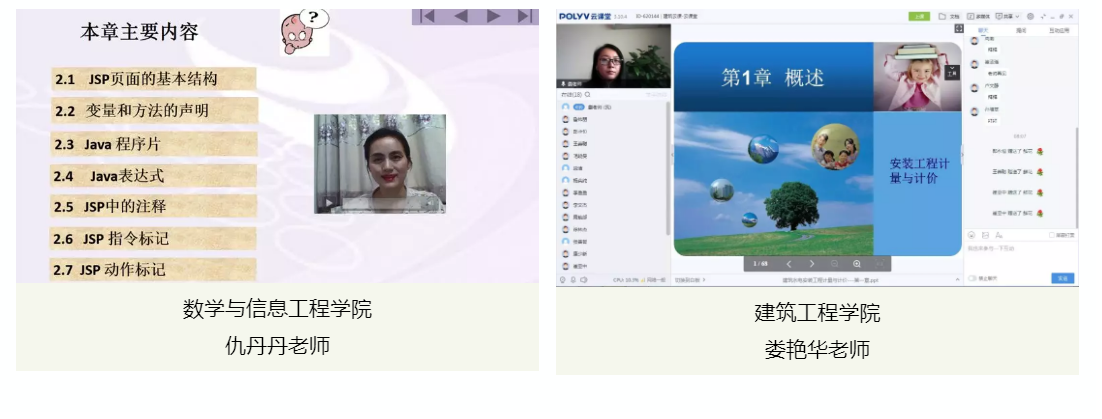Switch to the 互动应用 tab
Viewport: 1102px width, 419px height.
(x=1059, y=30)
